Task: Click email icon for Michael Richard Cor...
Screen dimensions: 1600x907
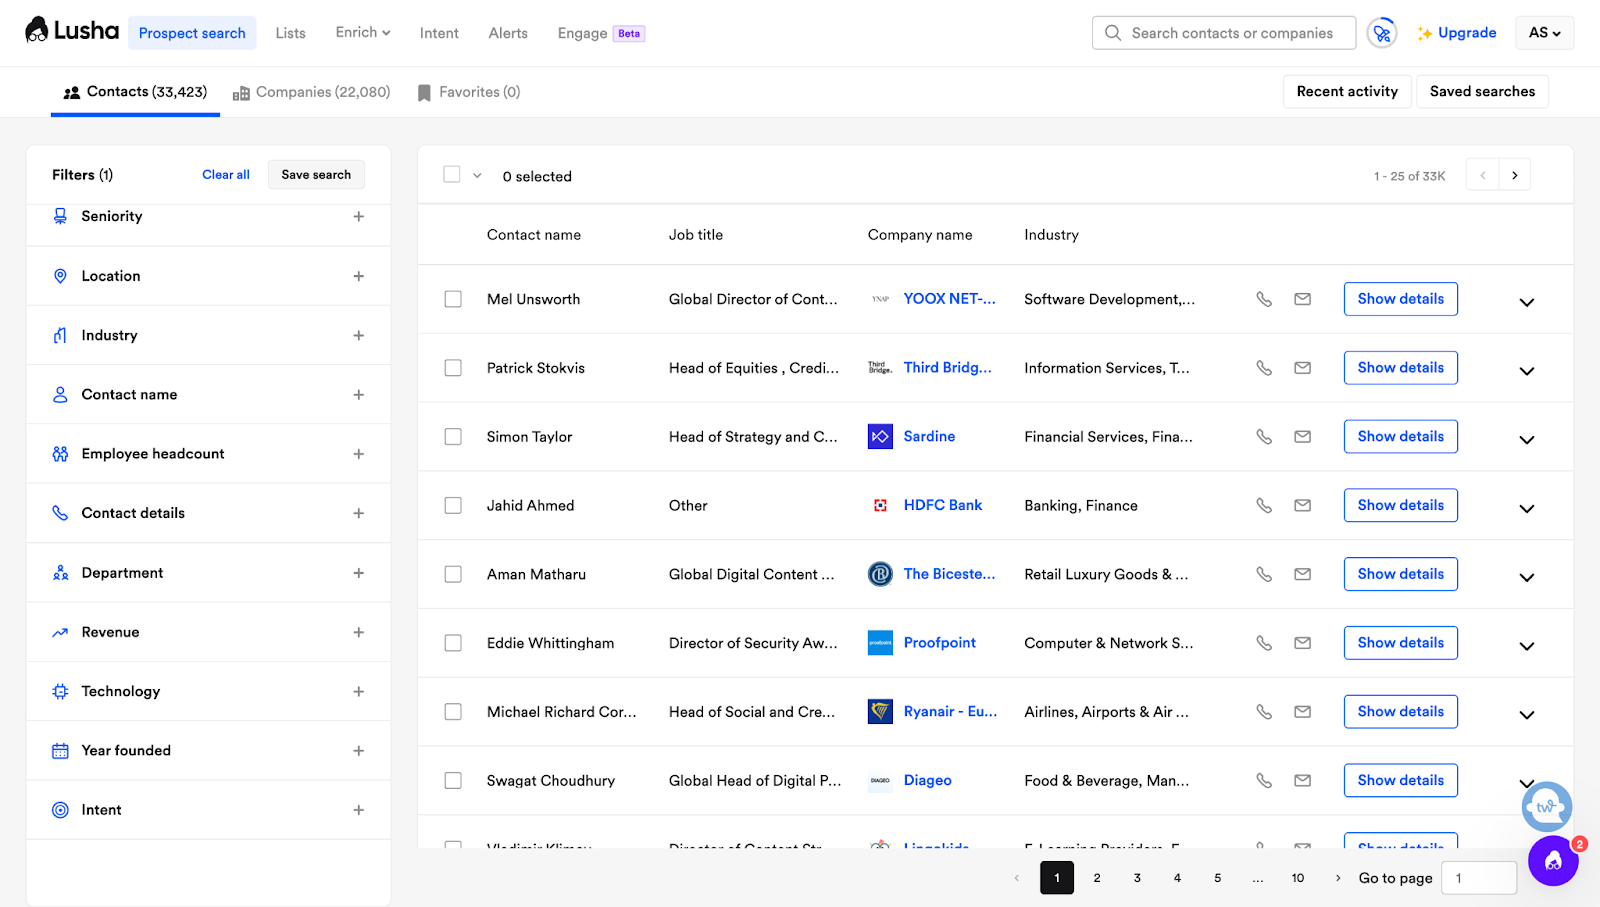Action: point(1302,712)
